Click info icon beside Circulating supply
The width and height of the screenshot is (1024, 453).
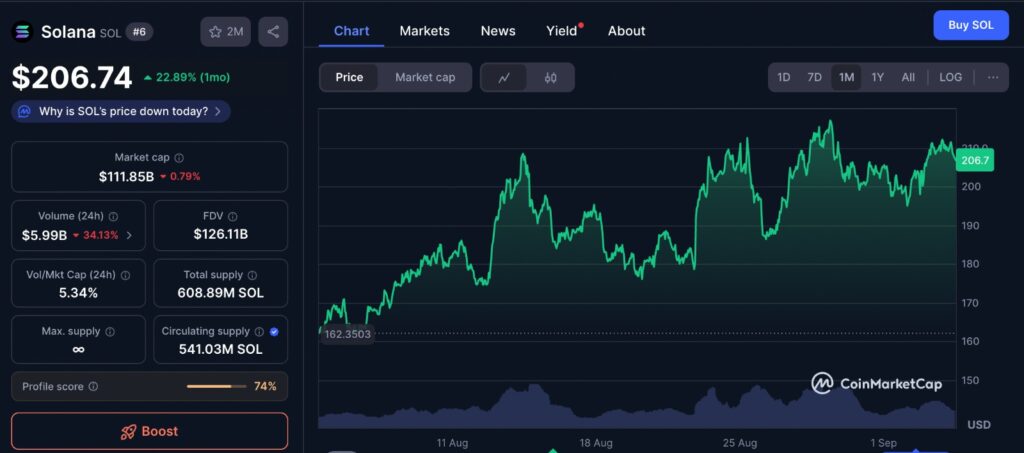coord(259,332)
